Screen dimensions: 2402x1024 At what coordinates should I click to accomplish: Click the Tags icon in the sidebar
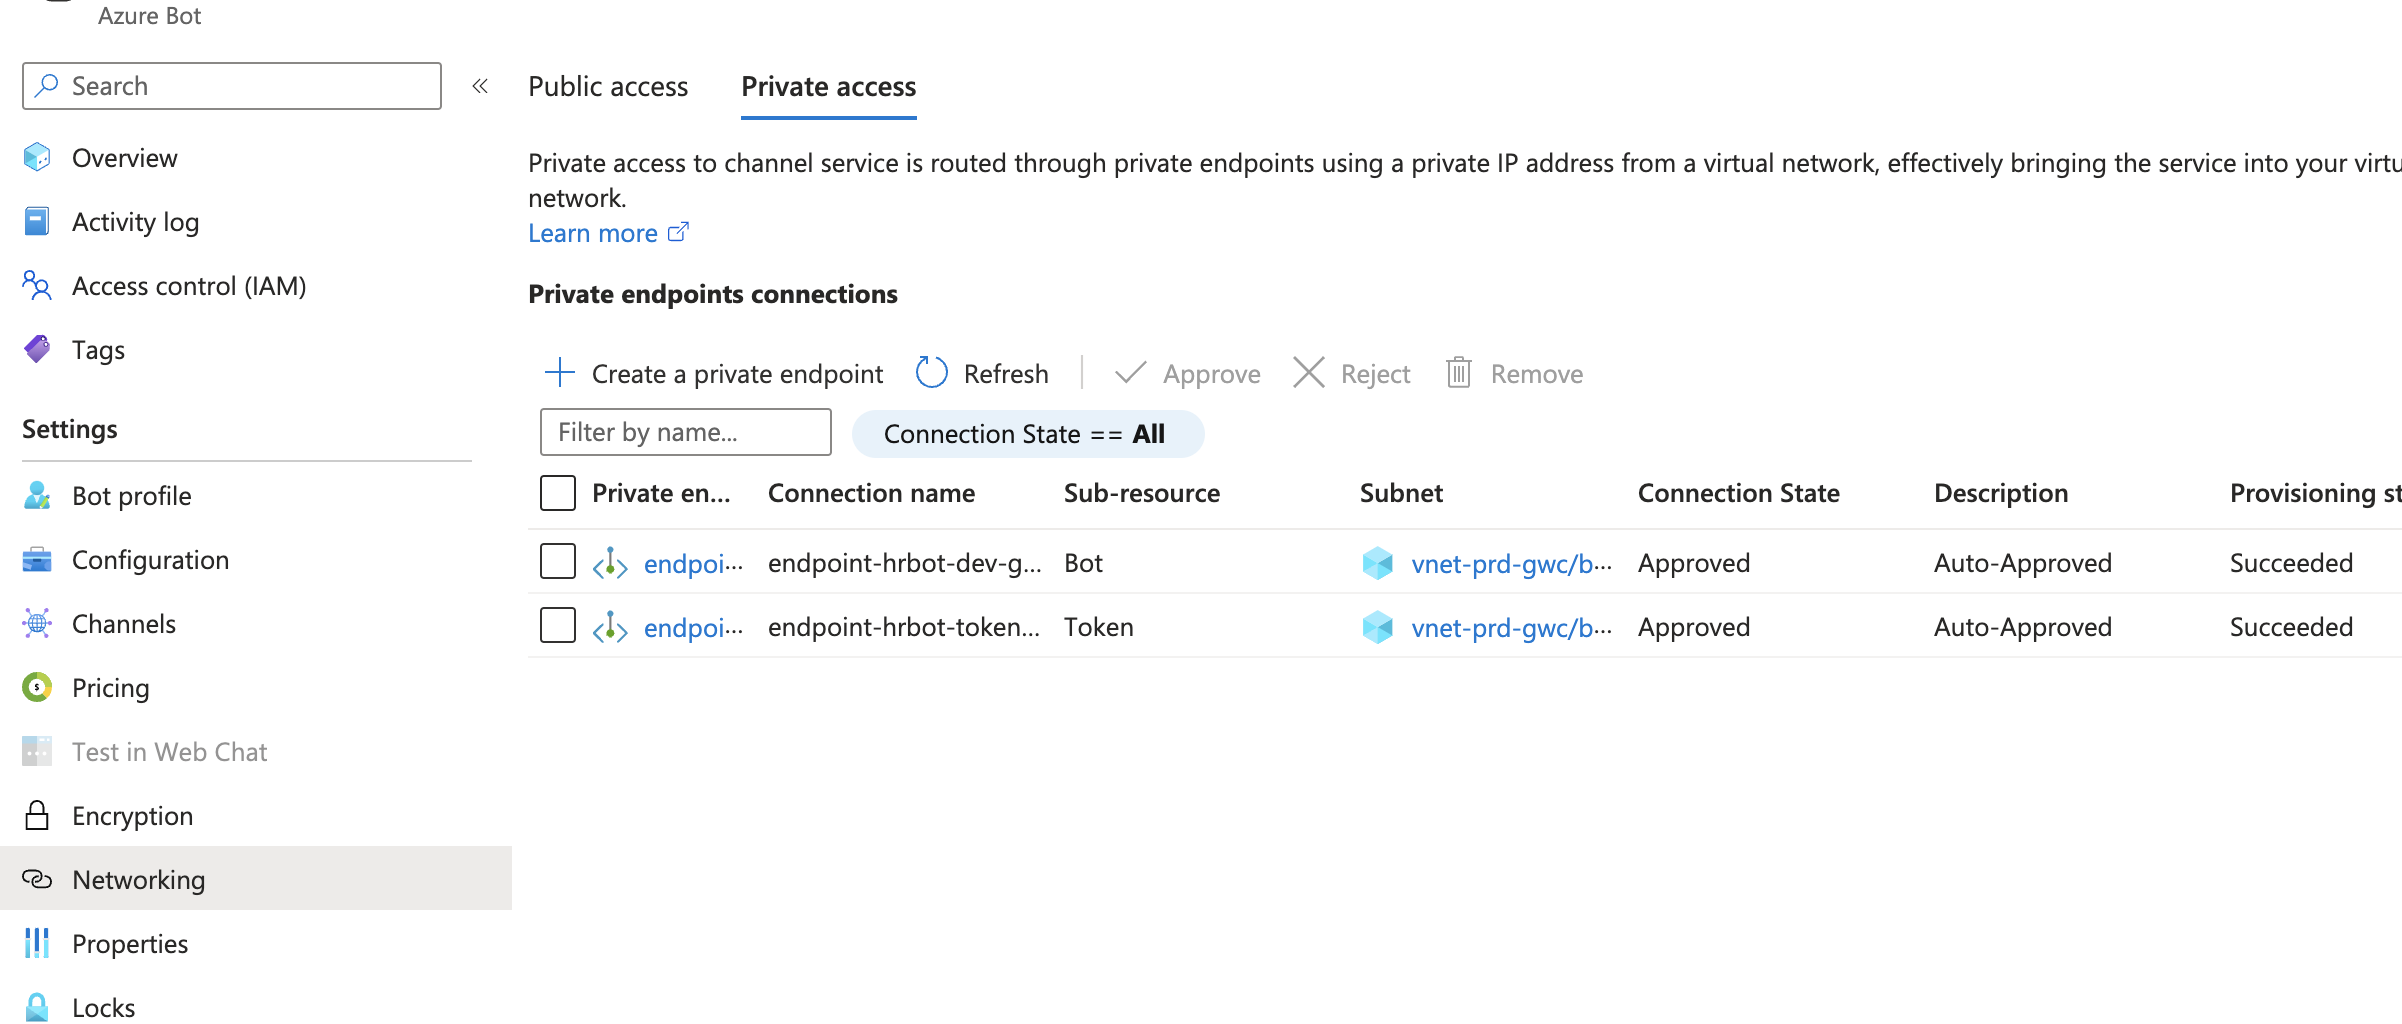click(36, 349)
